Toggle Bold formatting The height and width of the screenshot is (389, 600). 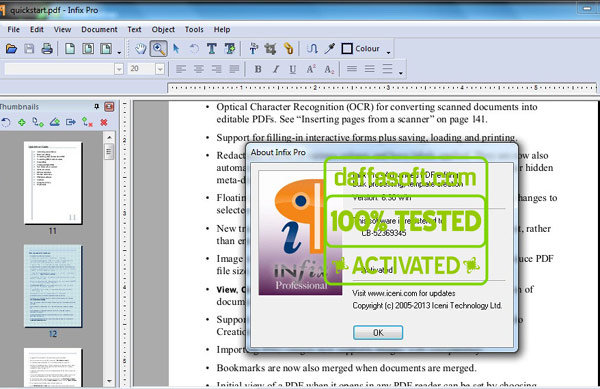point(258,69)
